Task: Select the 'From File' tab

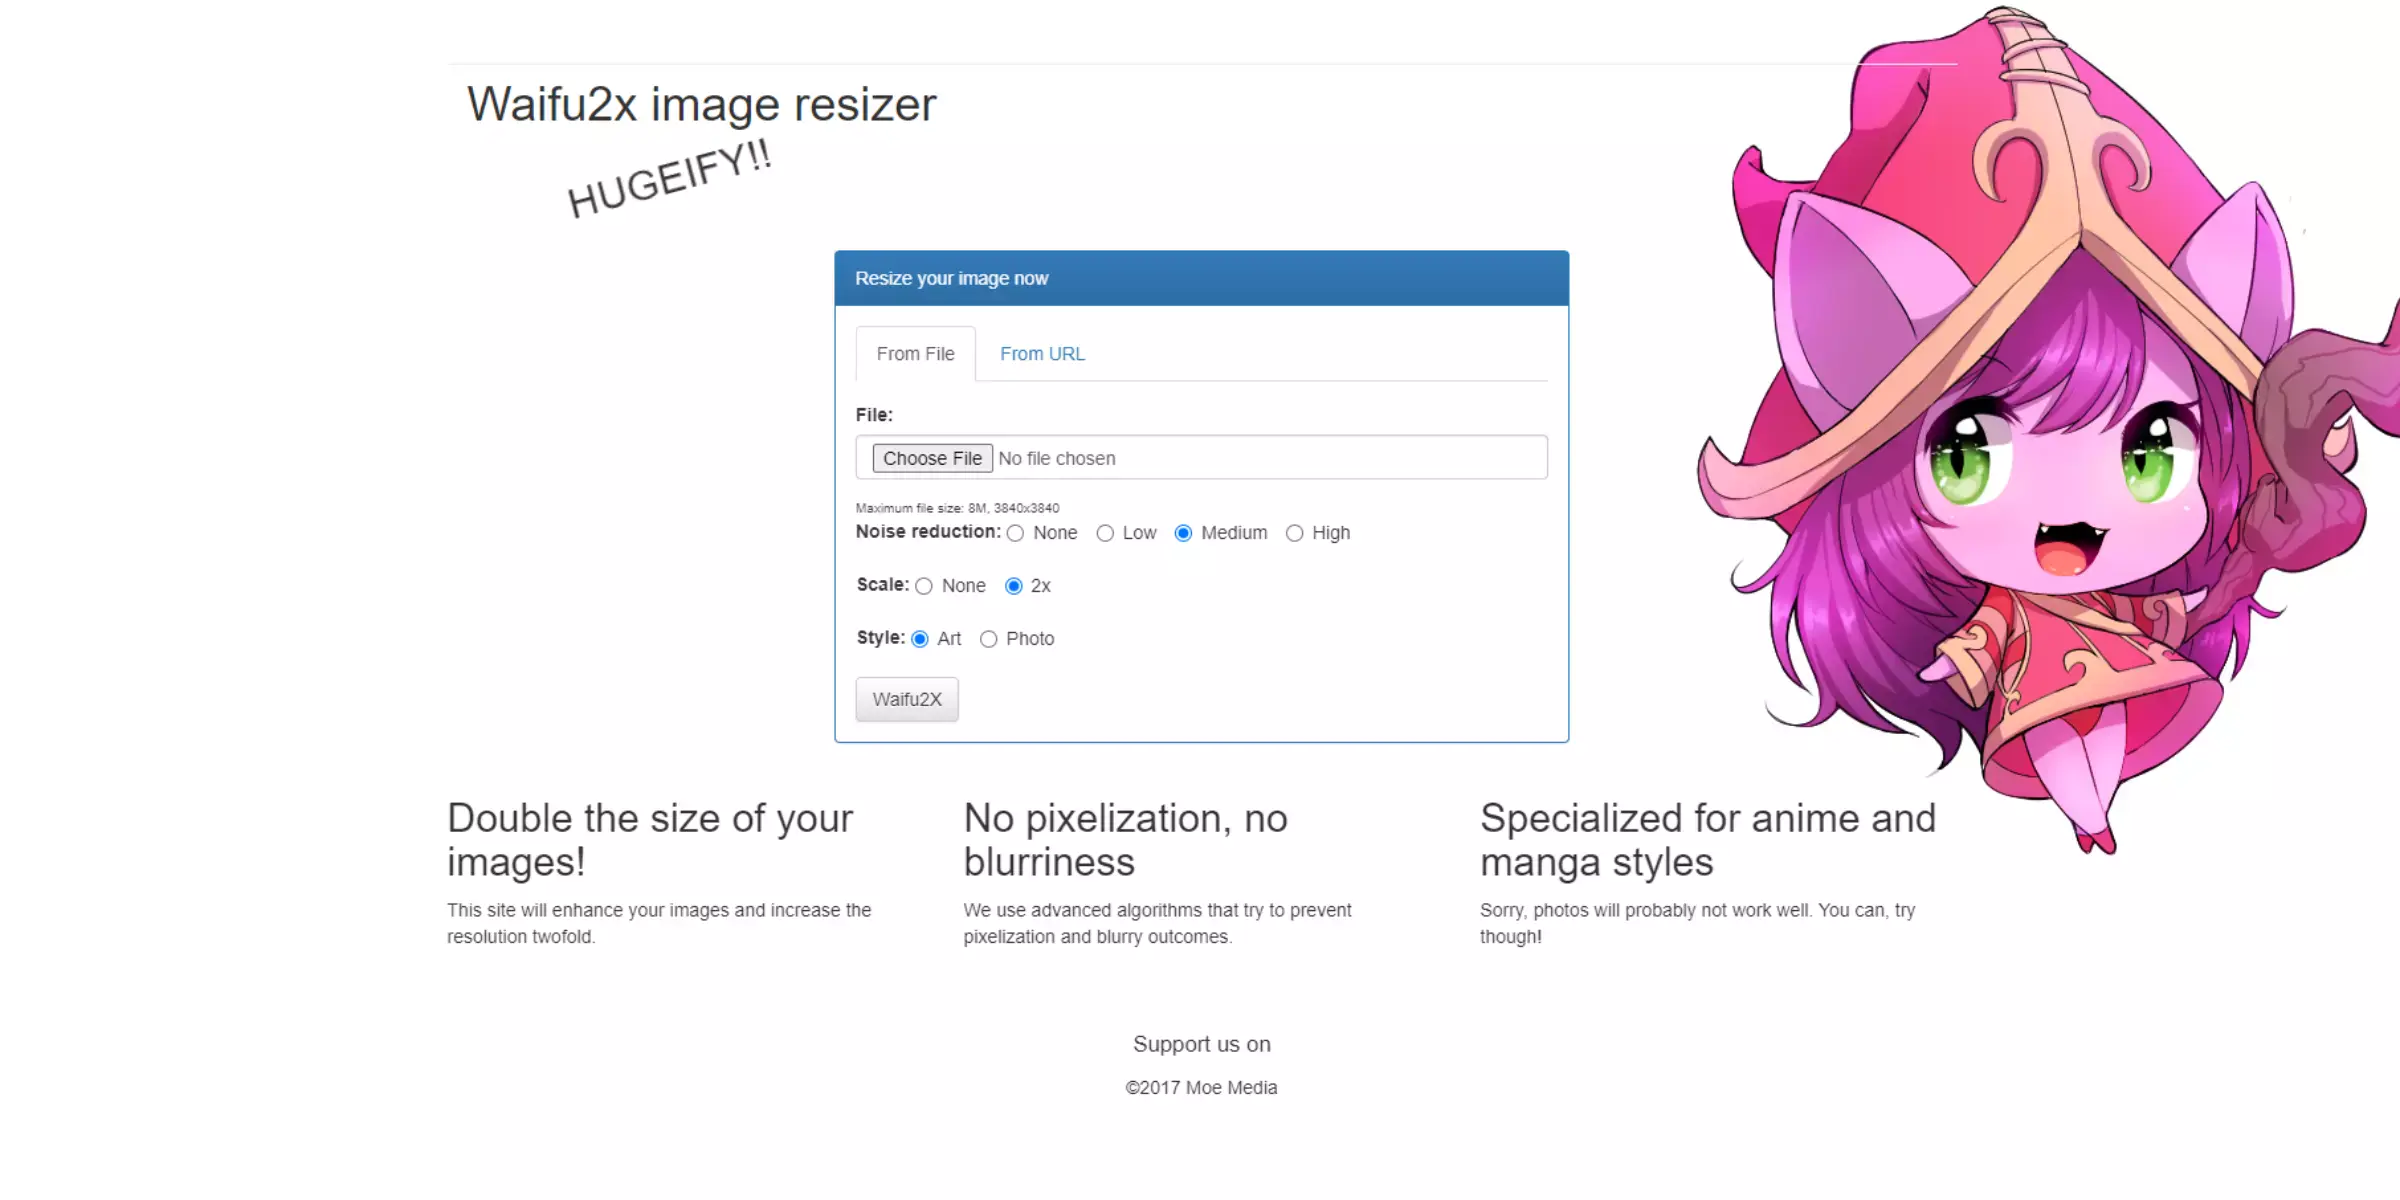Action: click(x=914, y=354)
